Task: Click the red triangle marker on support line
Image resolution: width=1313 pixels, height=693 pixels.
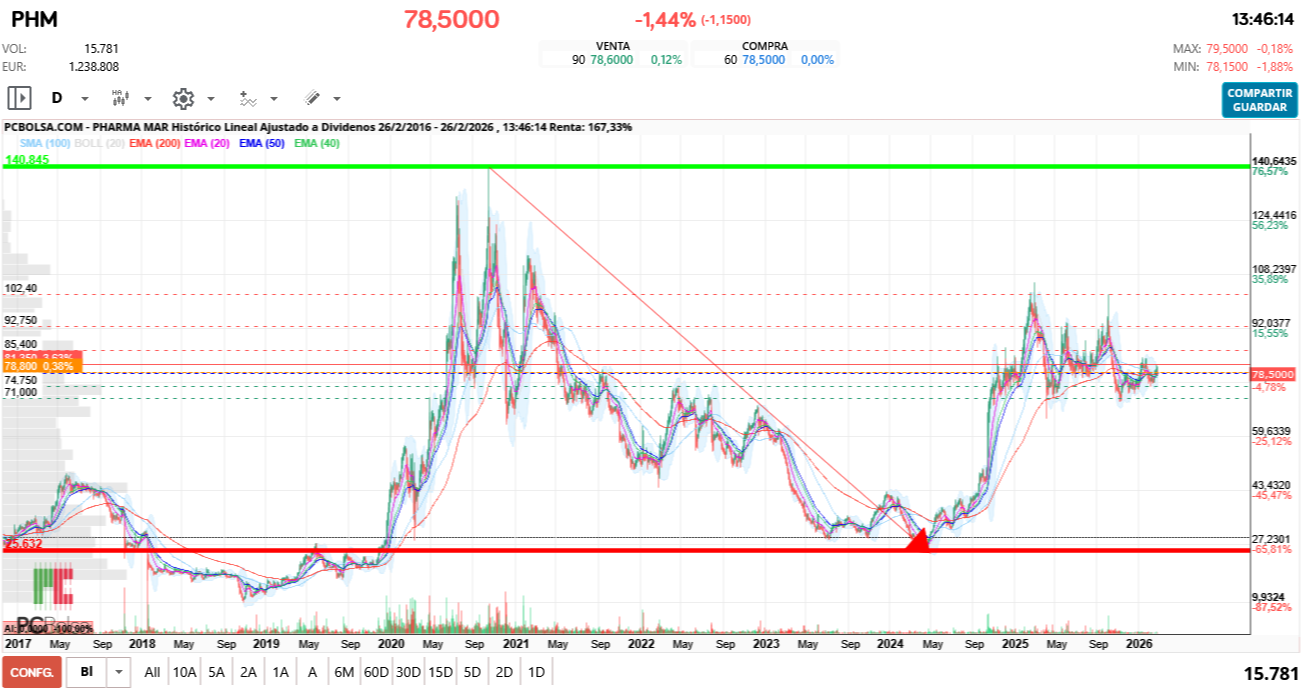Action: pyautogui.click(x=917, y=540)
